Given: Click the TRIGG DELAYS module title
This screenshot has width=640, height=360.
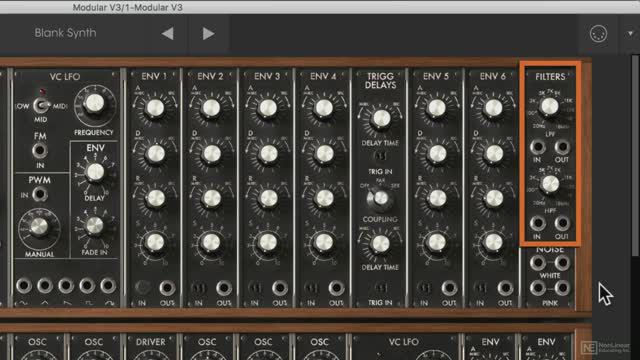Looking at the screenshot, I should (x=380, y=81).
